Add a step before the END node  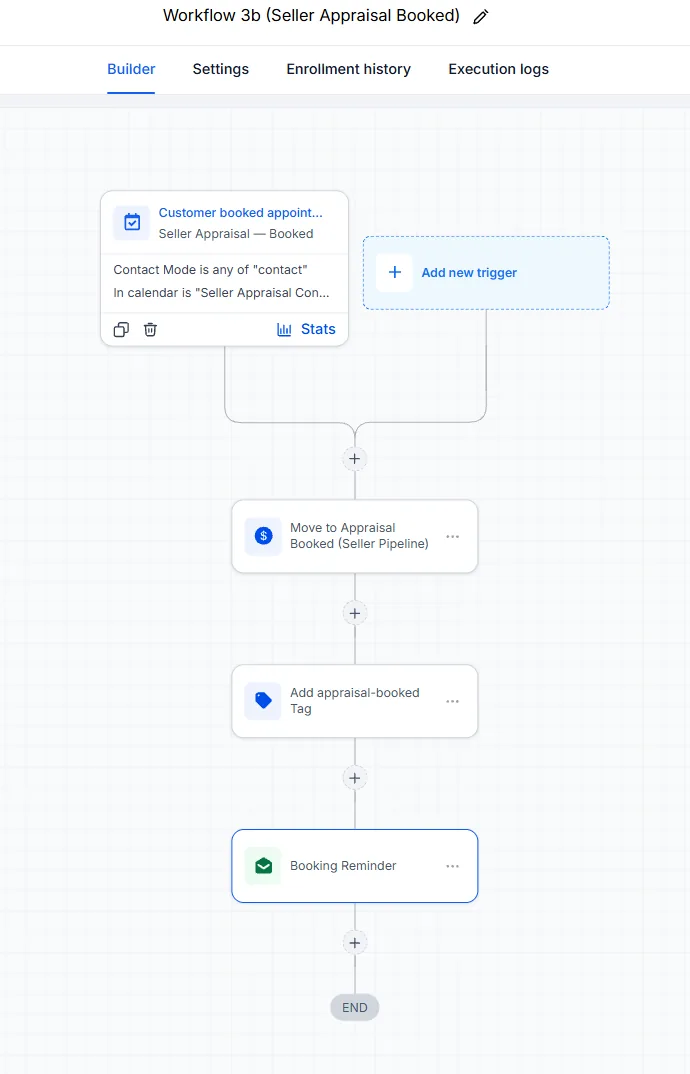click(x=355, y=943)
